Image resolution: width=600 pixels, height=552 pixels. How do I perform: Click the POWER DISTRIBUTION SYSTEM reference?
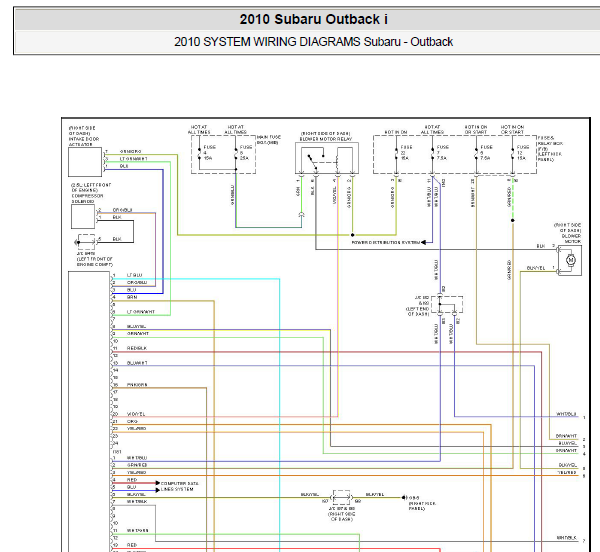386,243
